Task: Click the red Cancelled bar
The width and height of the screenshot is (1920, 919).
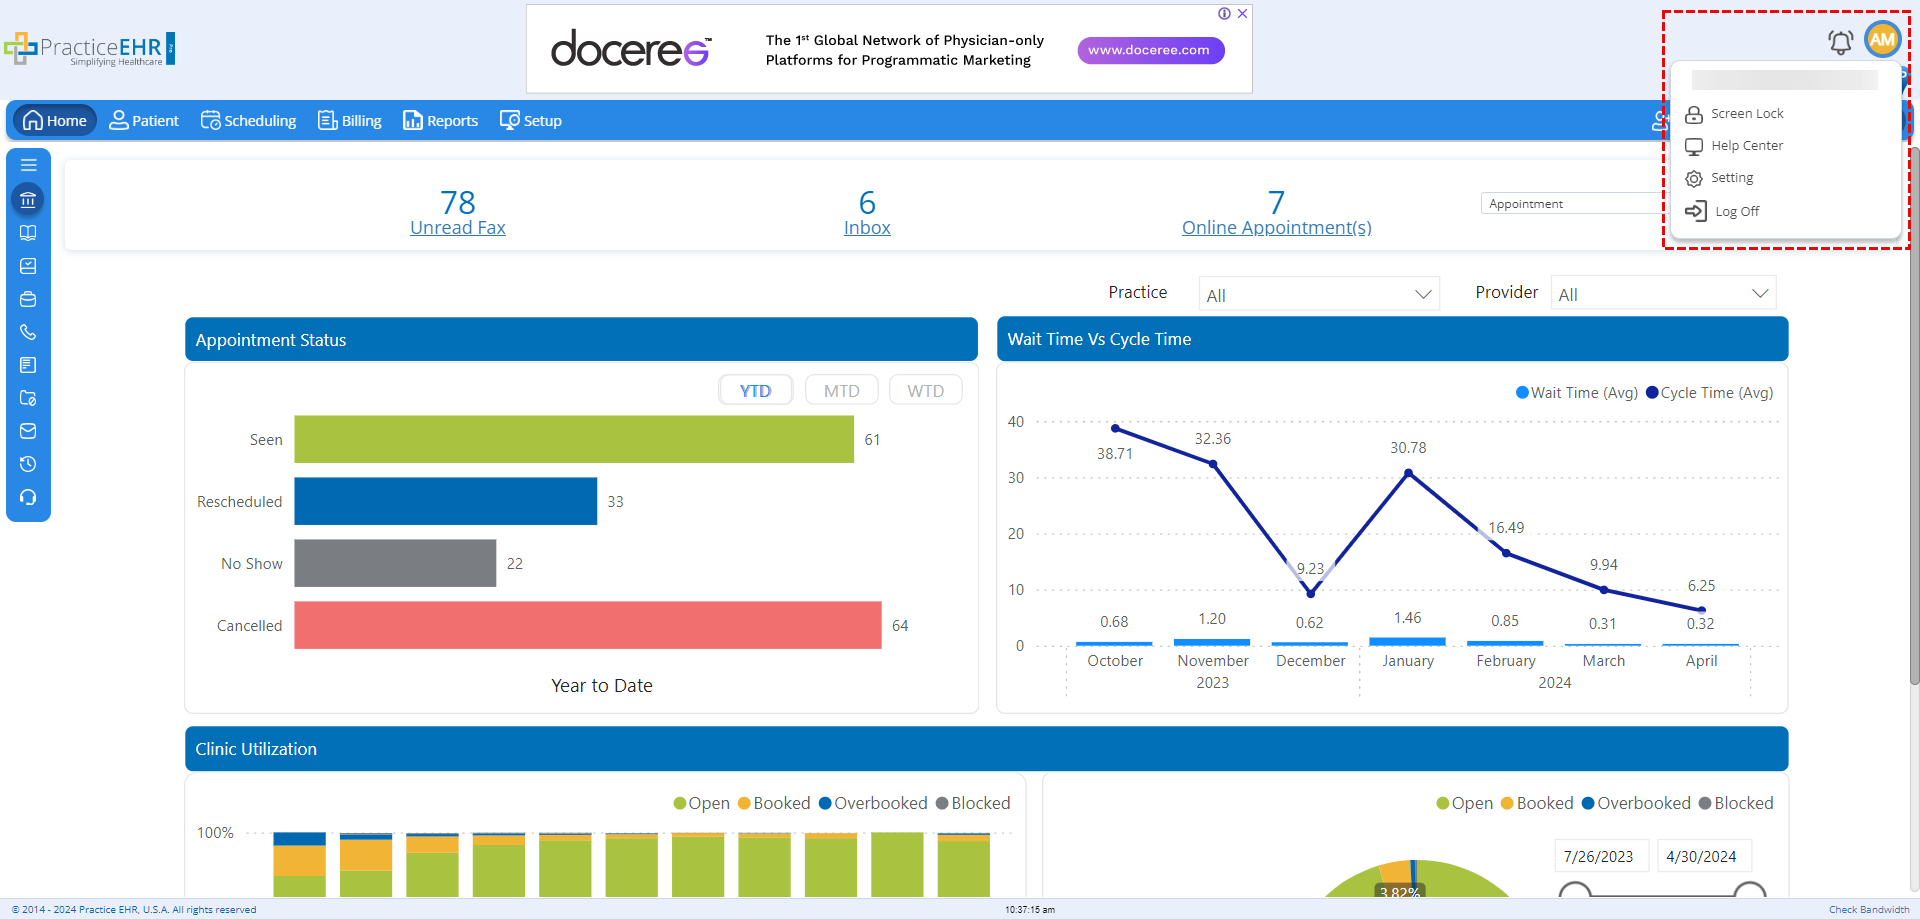Action: tap(588, 625)
